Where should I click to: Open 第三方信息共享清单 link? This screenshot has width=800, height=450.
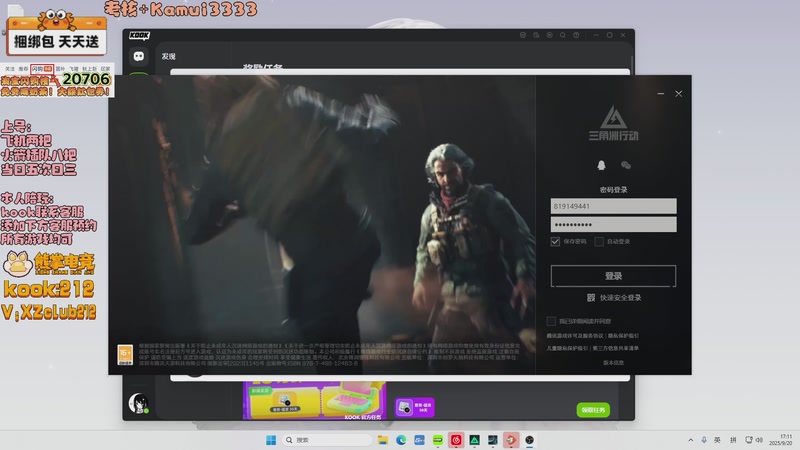(x=615, y=348)
